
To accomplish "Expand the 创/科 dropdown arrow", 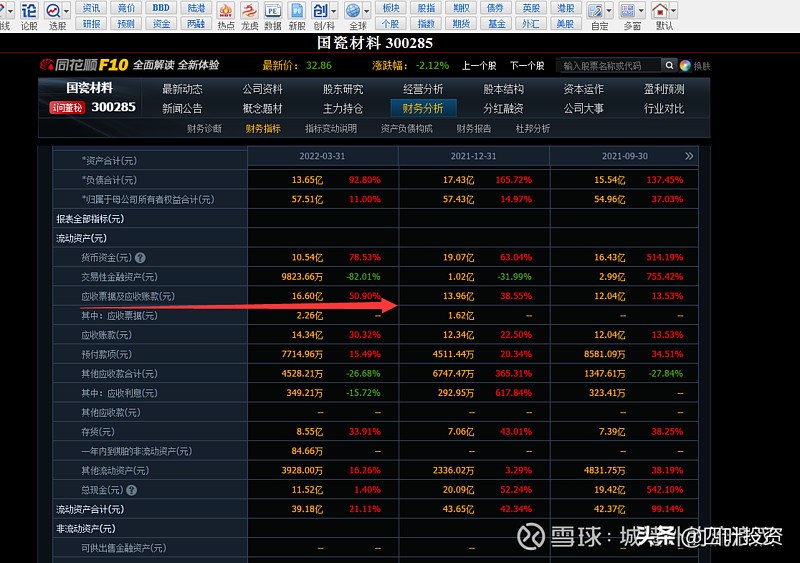I will tap(334, 11).
